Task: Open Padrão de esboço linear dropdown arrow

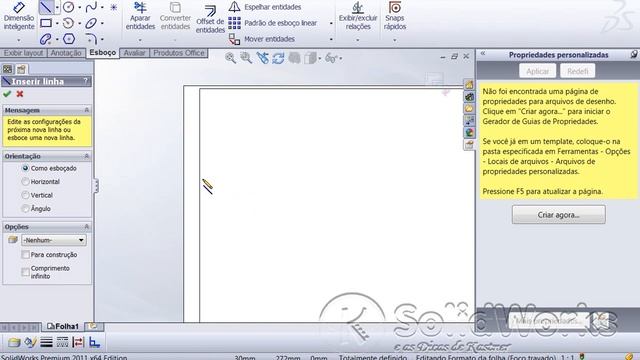Action: click(331, 23)
